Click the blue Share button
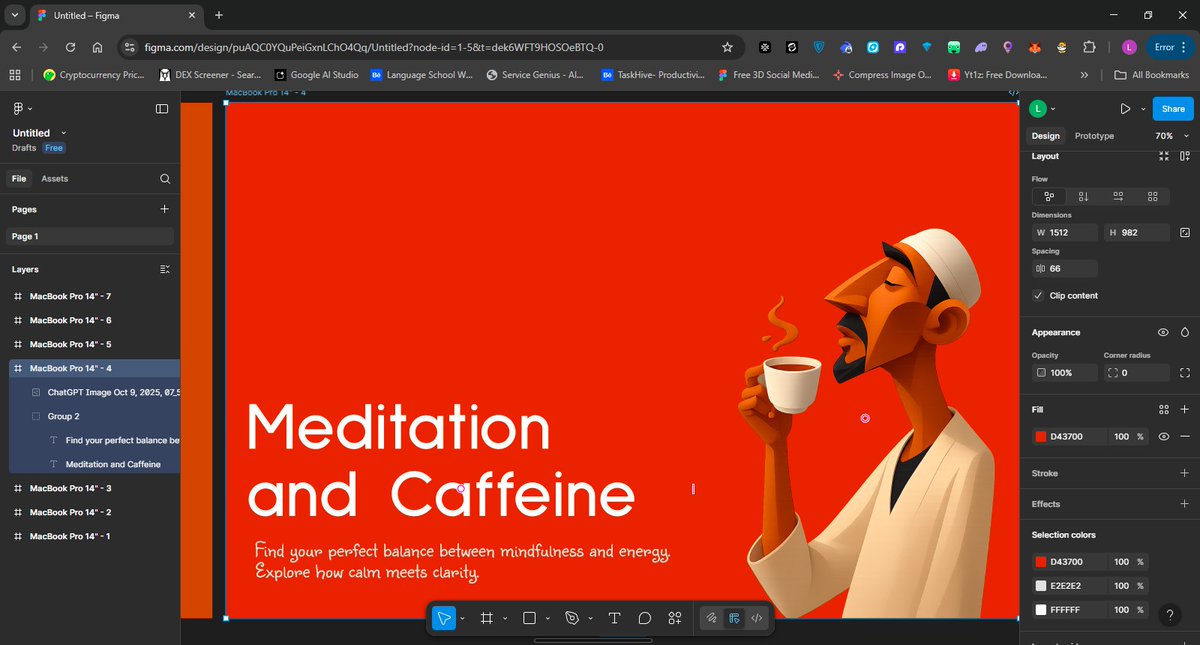 [x=1173, y=109]
